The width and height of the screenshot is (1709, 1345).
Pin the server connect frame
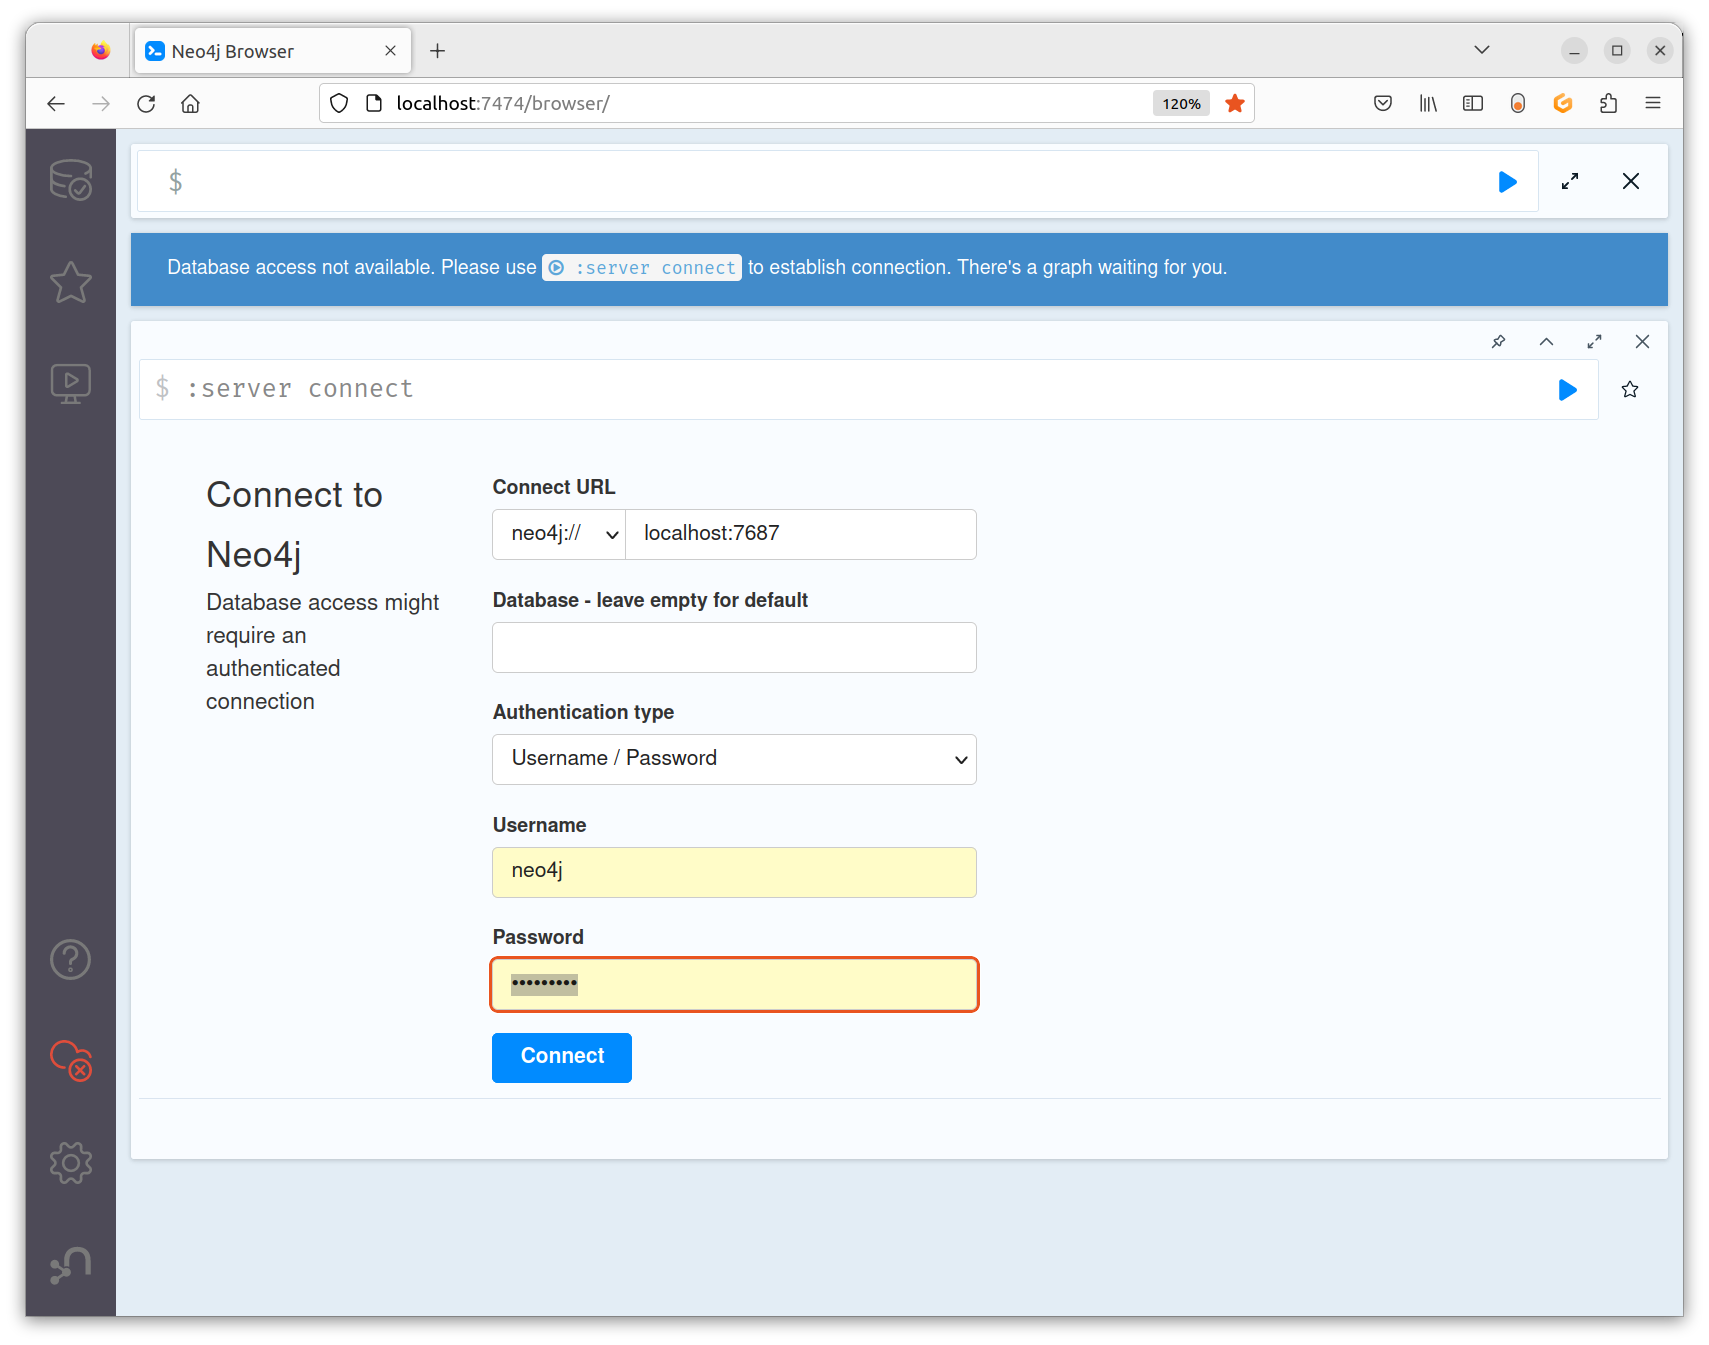[1498, 342]
